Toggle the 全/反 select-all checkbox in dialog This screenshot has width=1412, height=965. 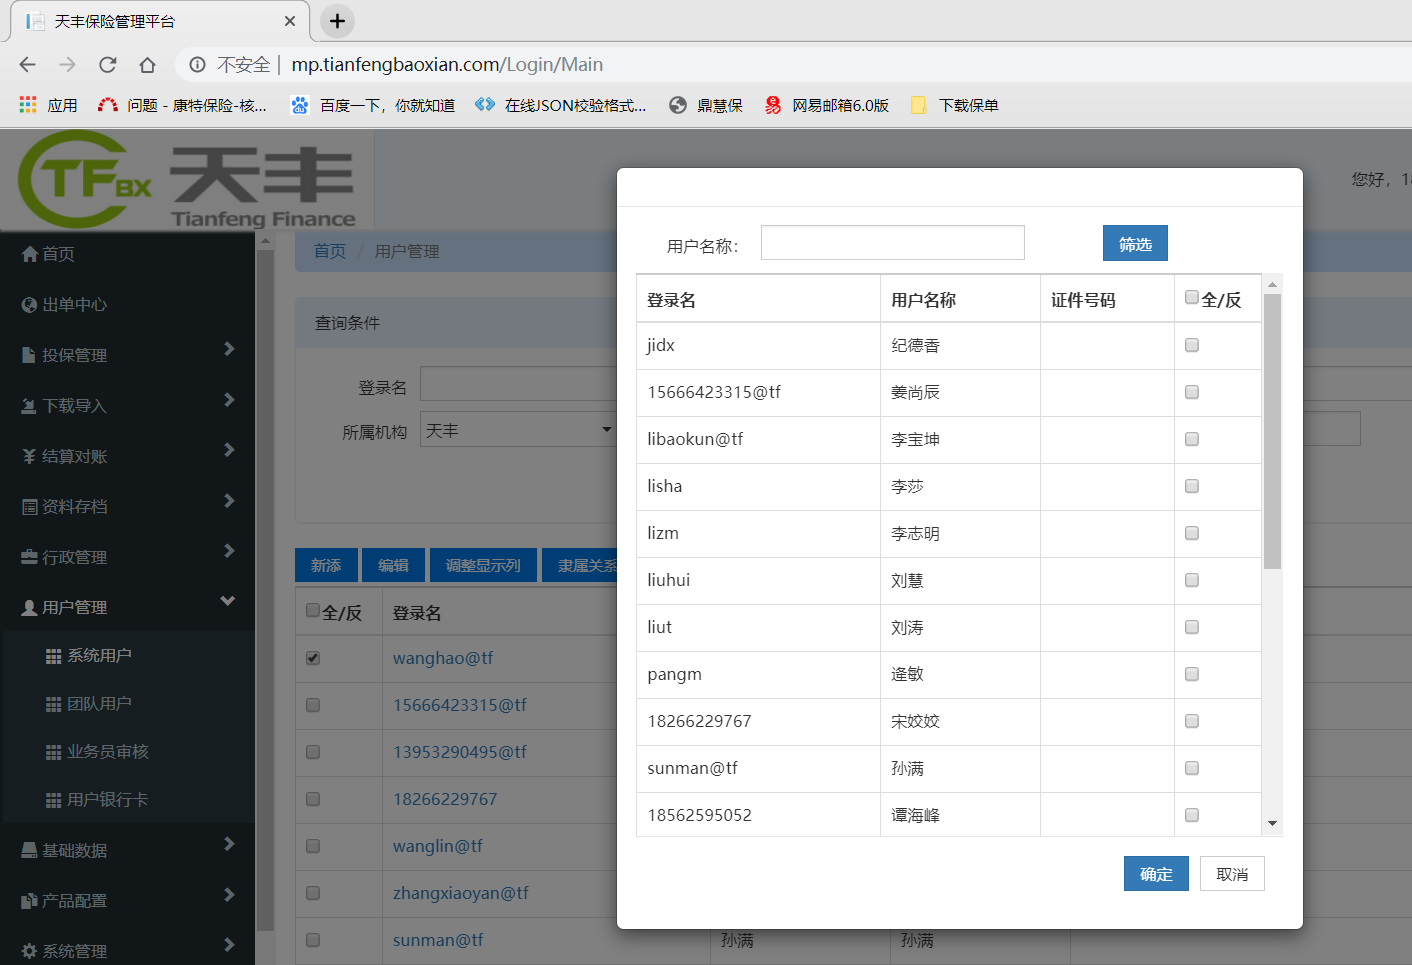coord(1191,297)
